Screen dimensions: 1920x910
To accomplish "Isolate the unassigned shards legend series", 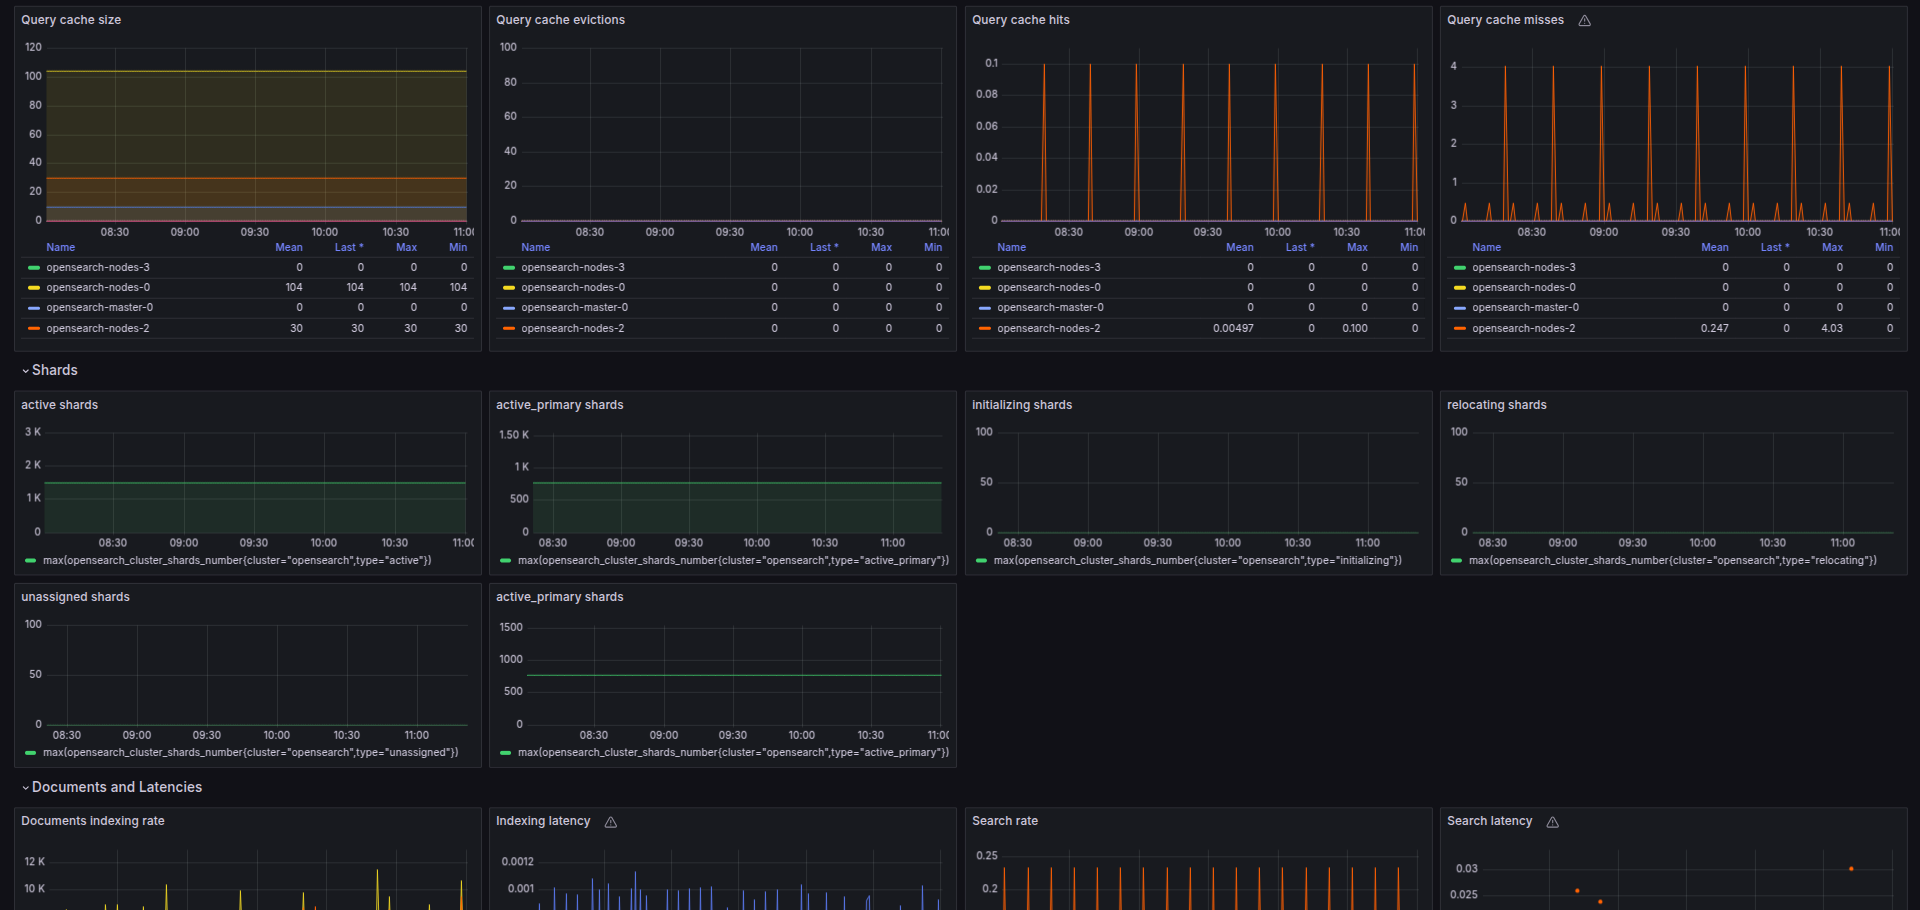I will coord(250,753).
